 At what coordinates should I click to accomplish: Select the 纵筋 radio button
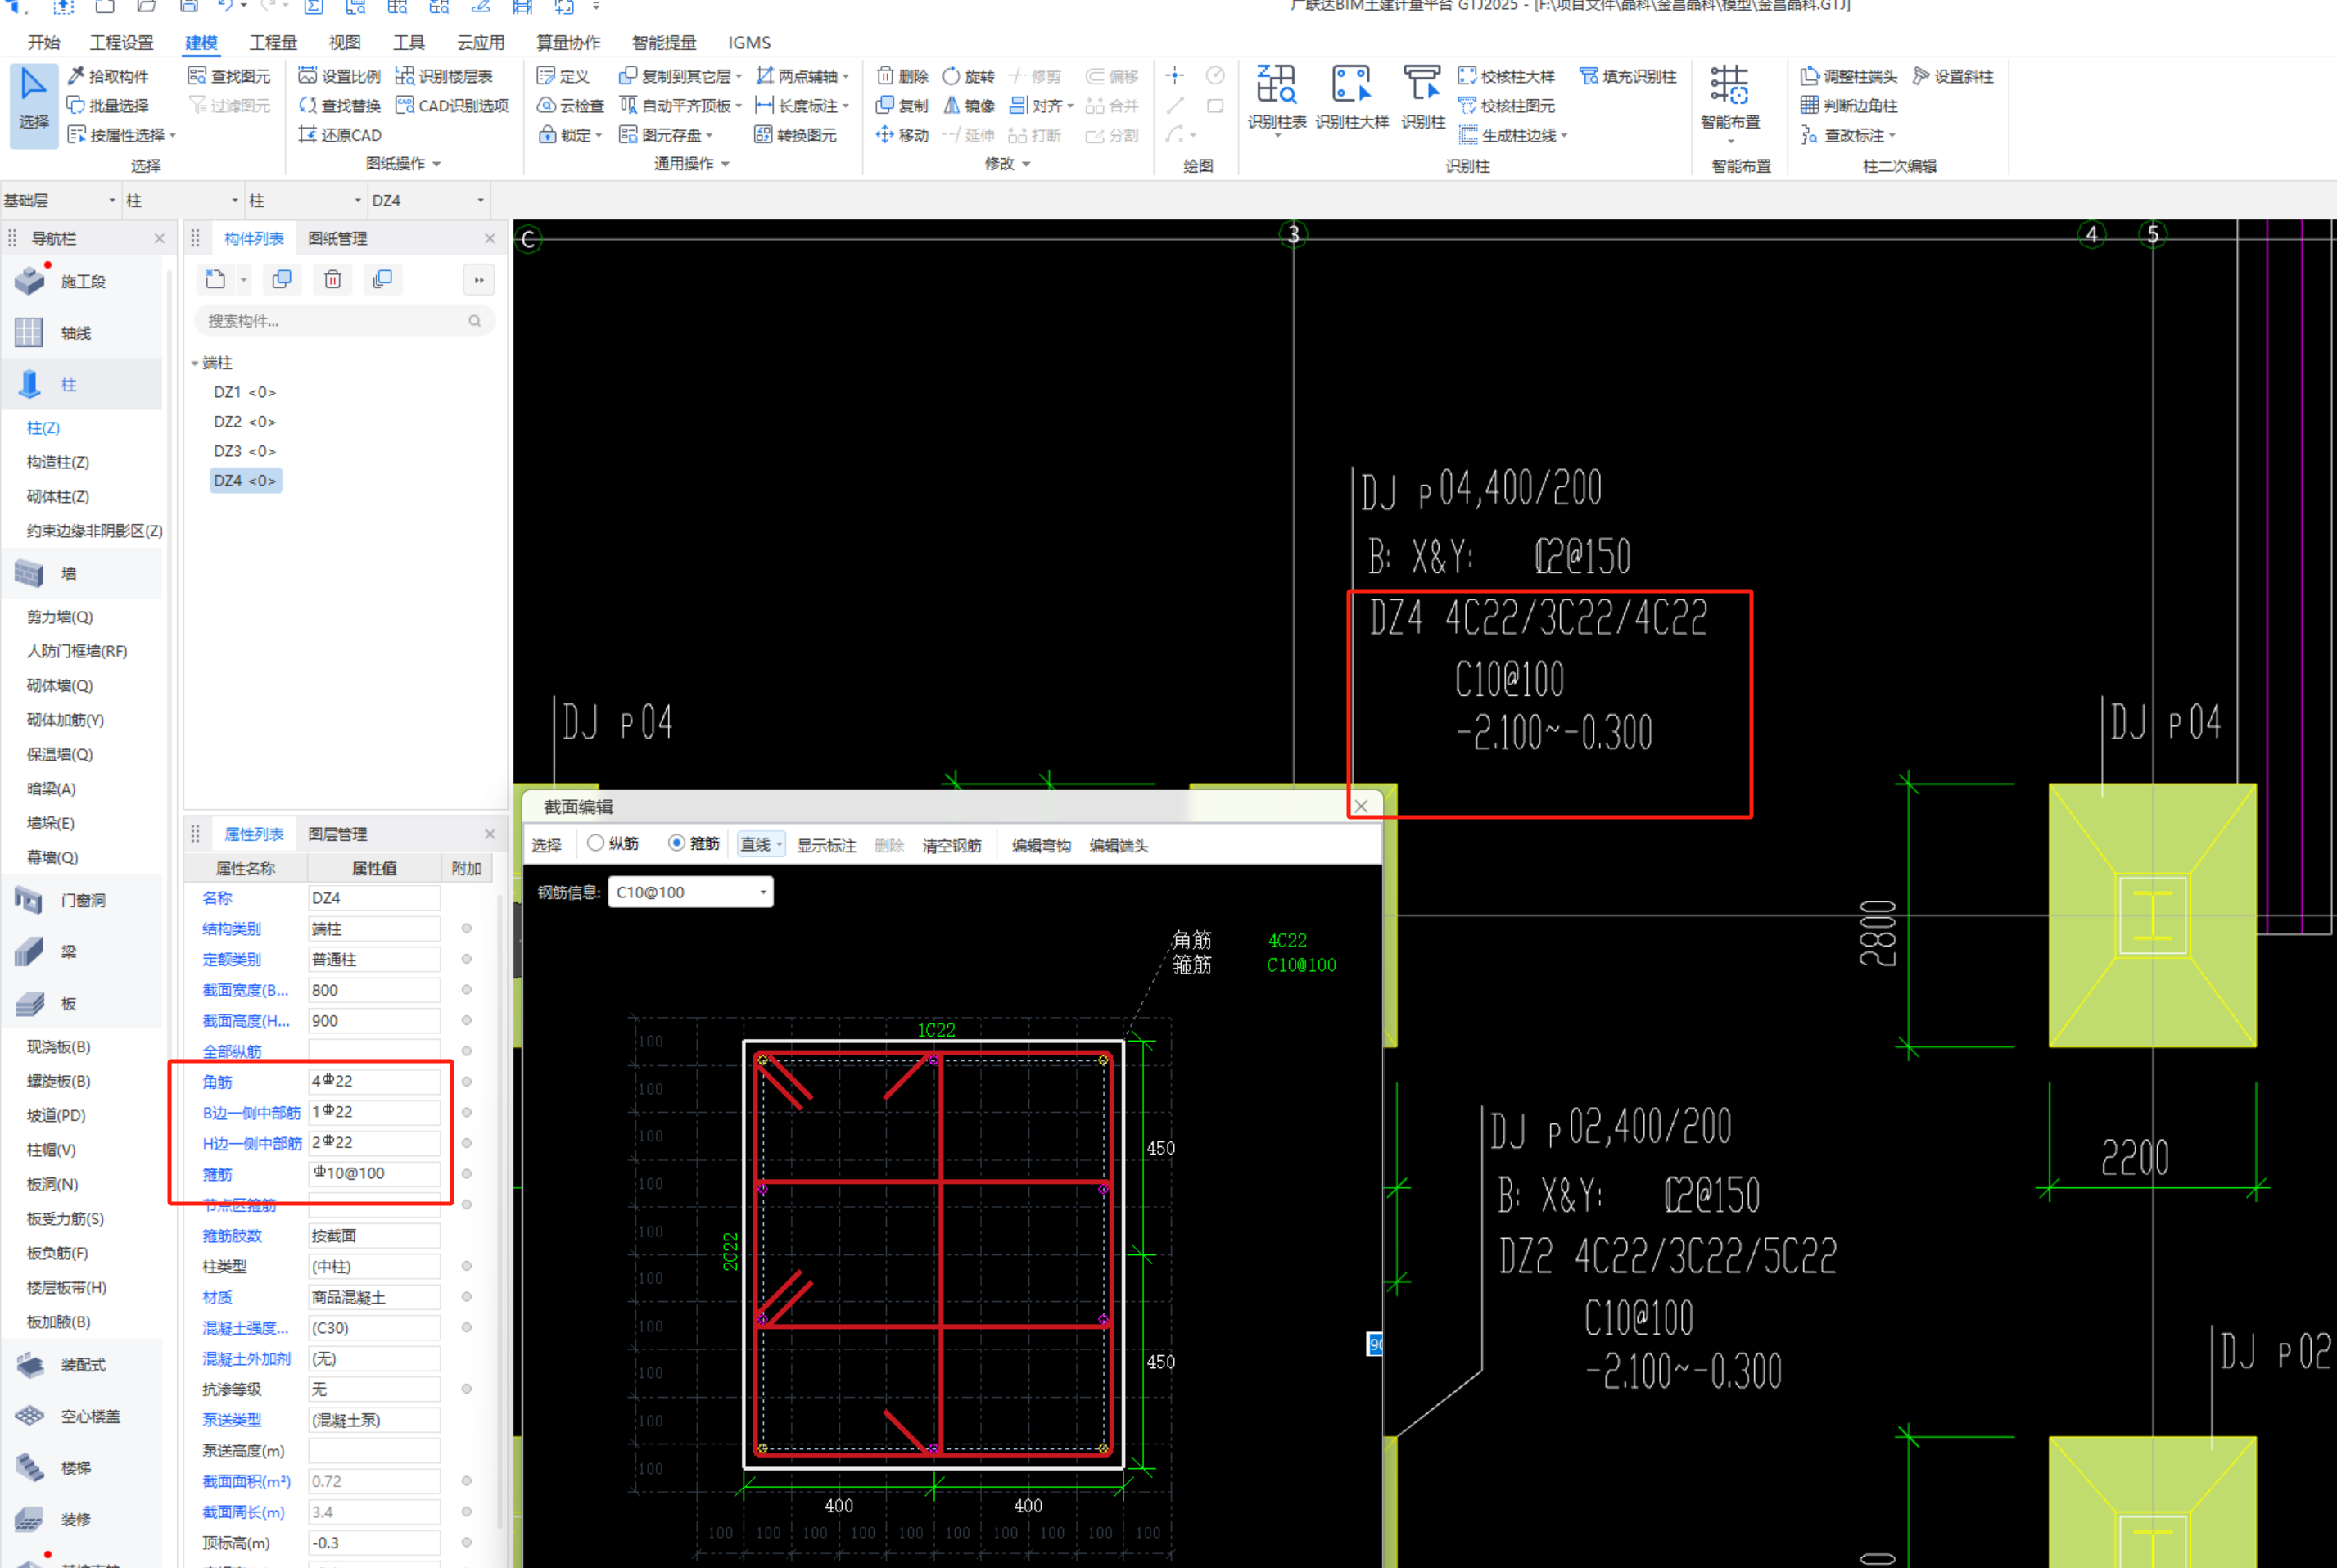pyautogui.click(x=596, y=843)
